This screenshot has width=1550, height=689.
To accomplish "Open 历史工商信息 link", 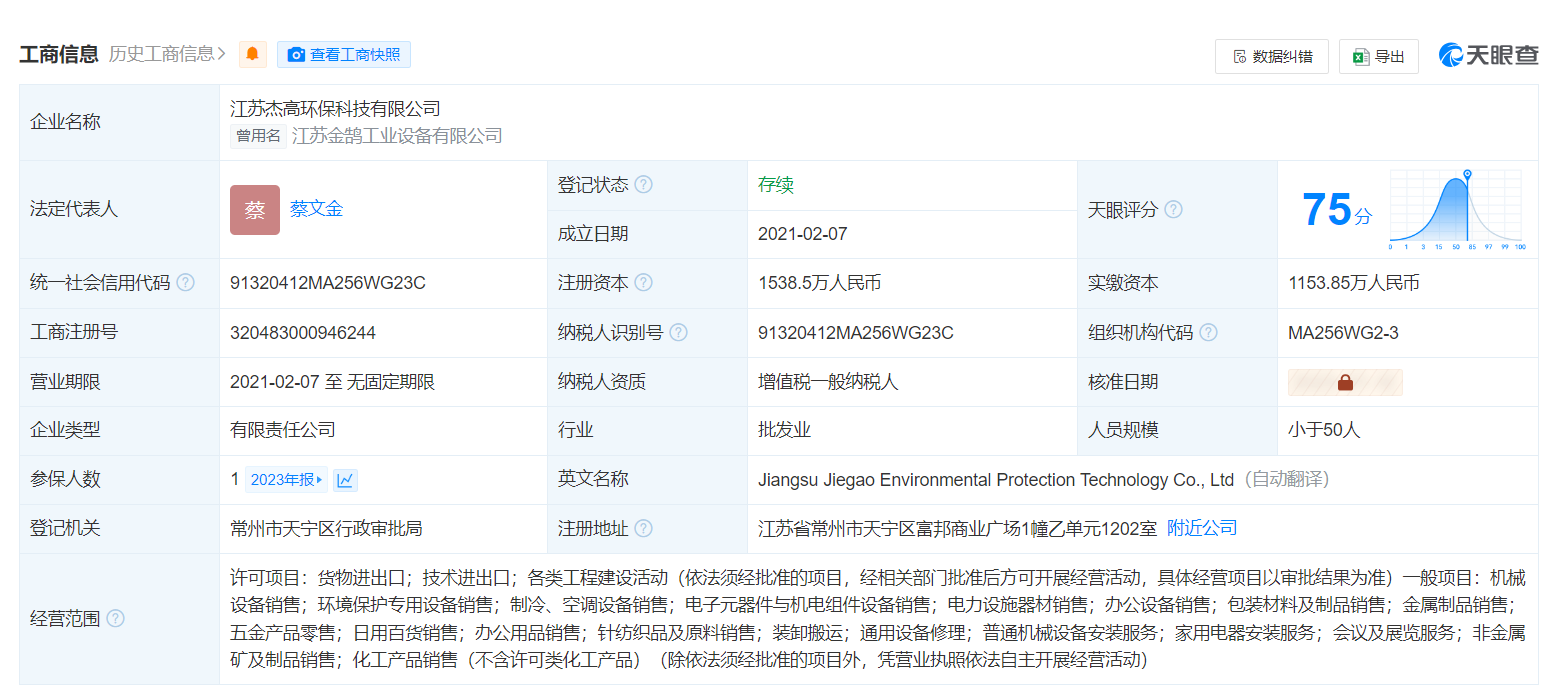I will pos(167,54).
